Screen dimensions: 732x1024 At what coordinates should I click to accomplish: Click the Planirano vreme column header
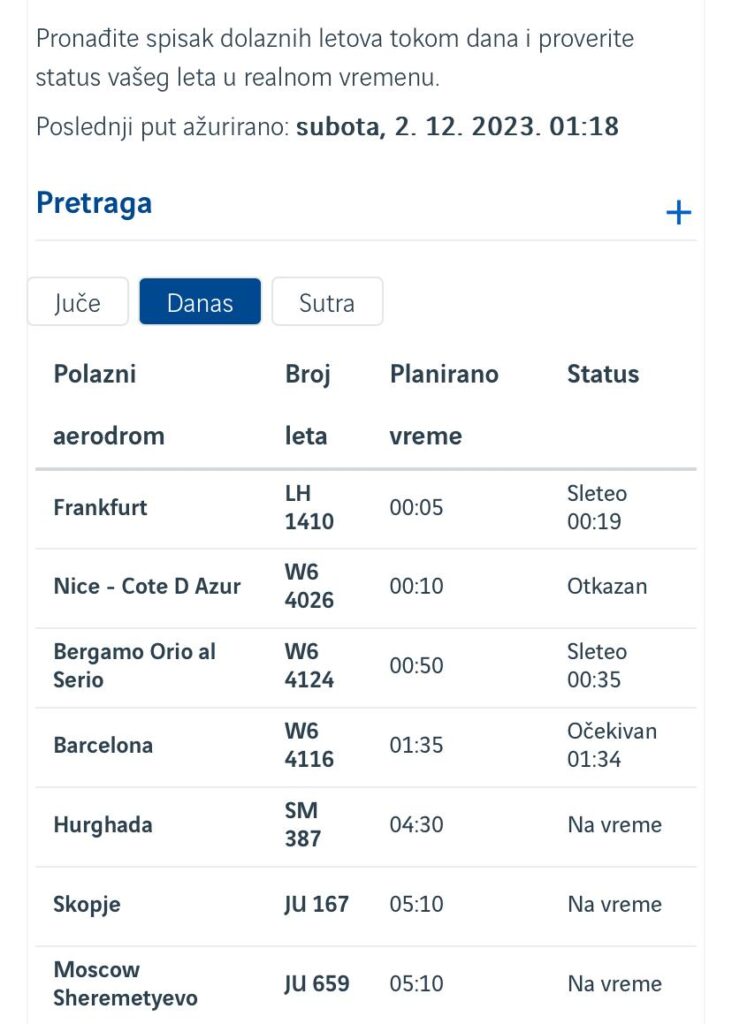[x=444, y=404]
